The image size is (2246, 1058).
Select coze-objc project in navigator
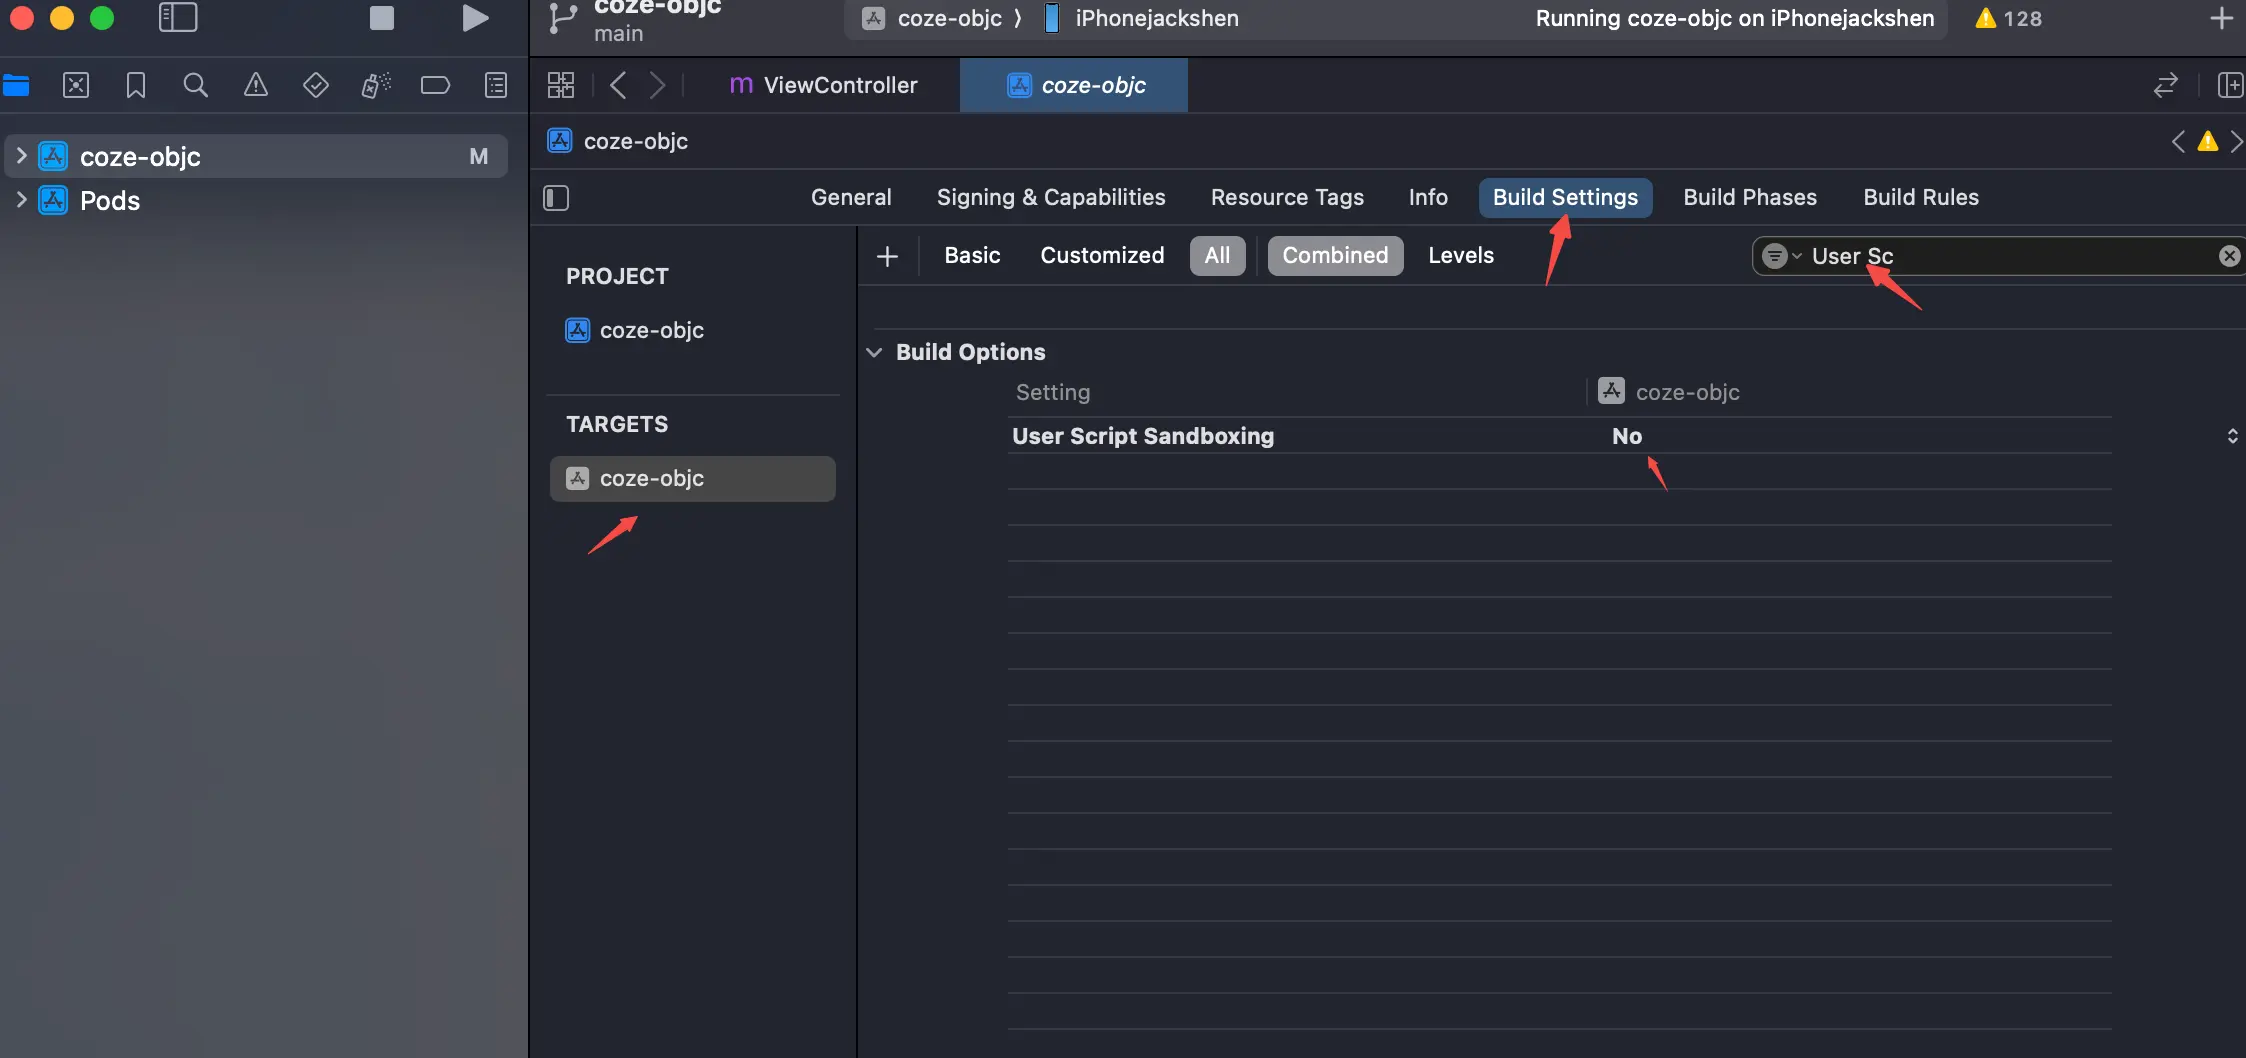pos(256,156)
